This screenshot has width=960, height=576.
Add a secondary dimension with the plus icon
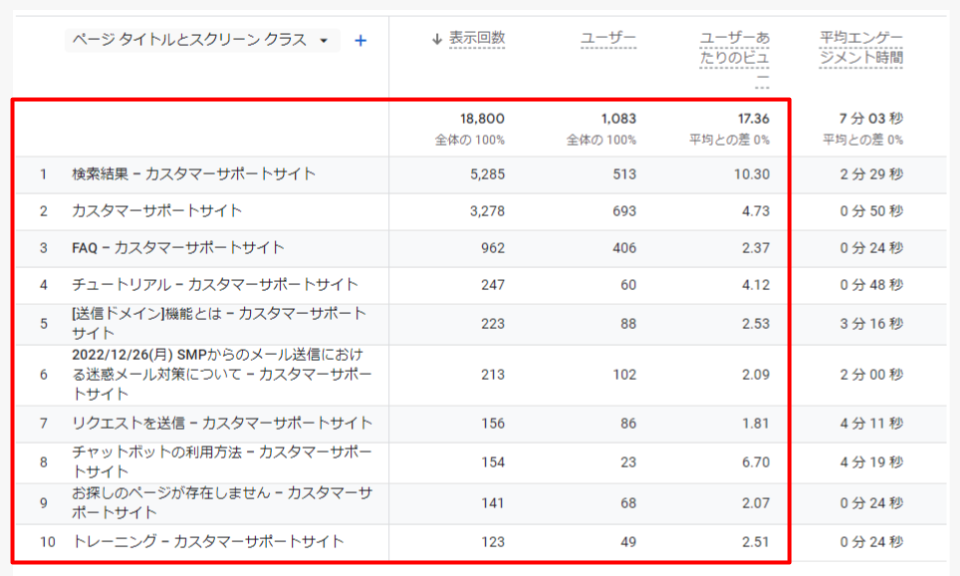pos(361,41)
